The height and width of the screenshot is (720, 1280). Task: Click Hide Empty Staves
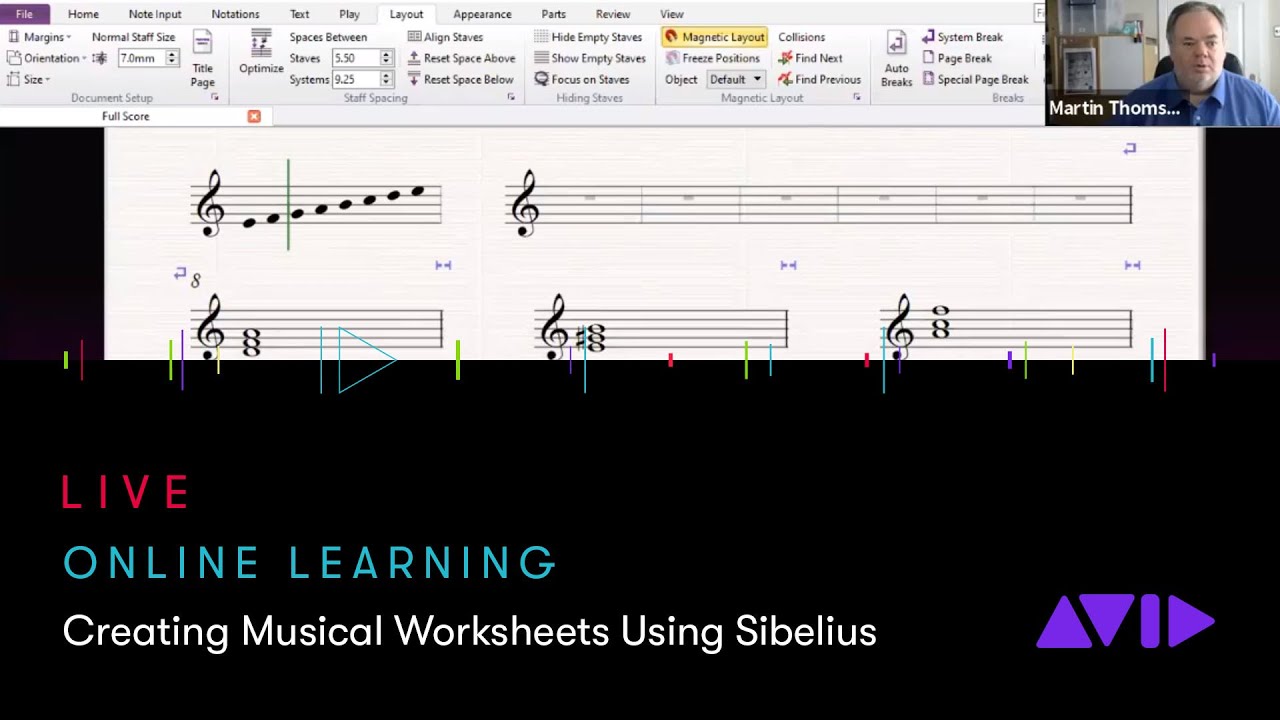588,37
